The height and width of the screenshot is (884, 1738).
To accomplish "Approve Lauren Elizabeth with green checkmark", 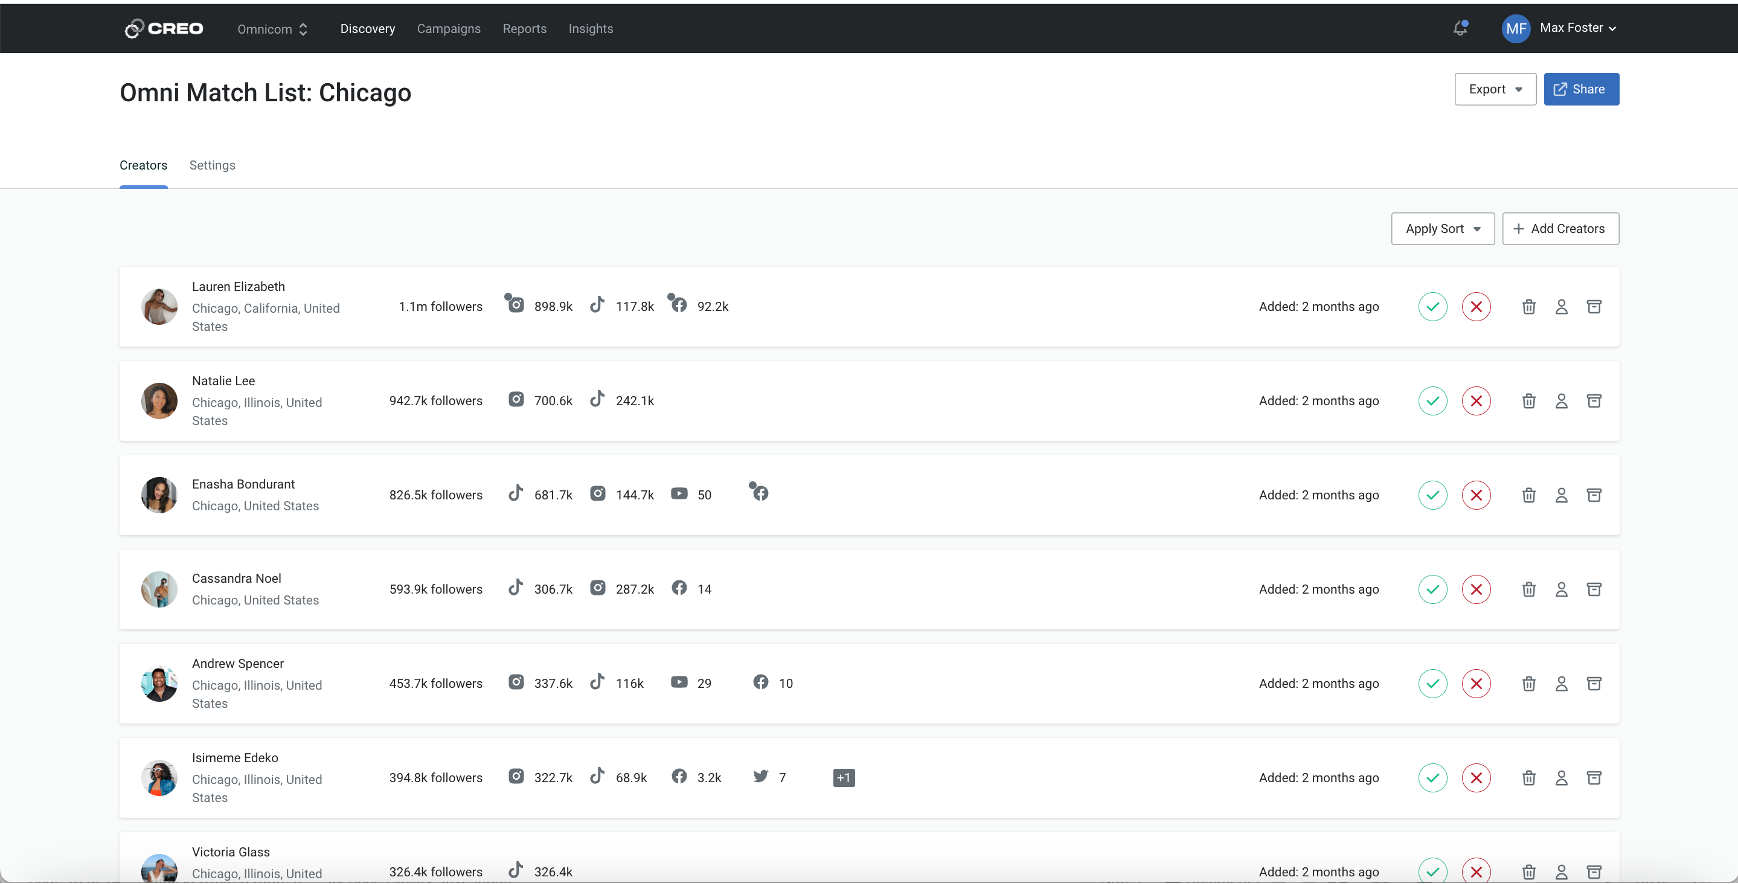I will [1432, 307].
